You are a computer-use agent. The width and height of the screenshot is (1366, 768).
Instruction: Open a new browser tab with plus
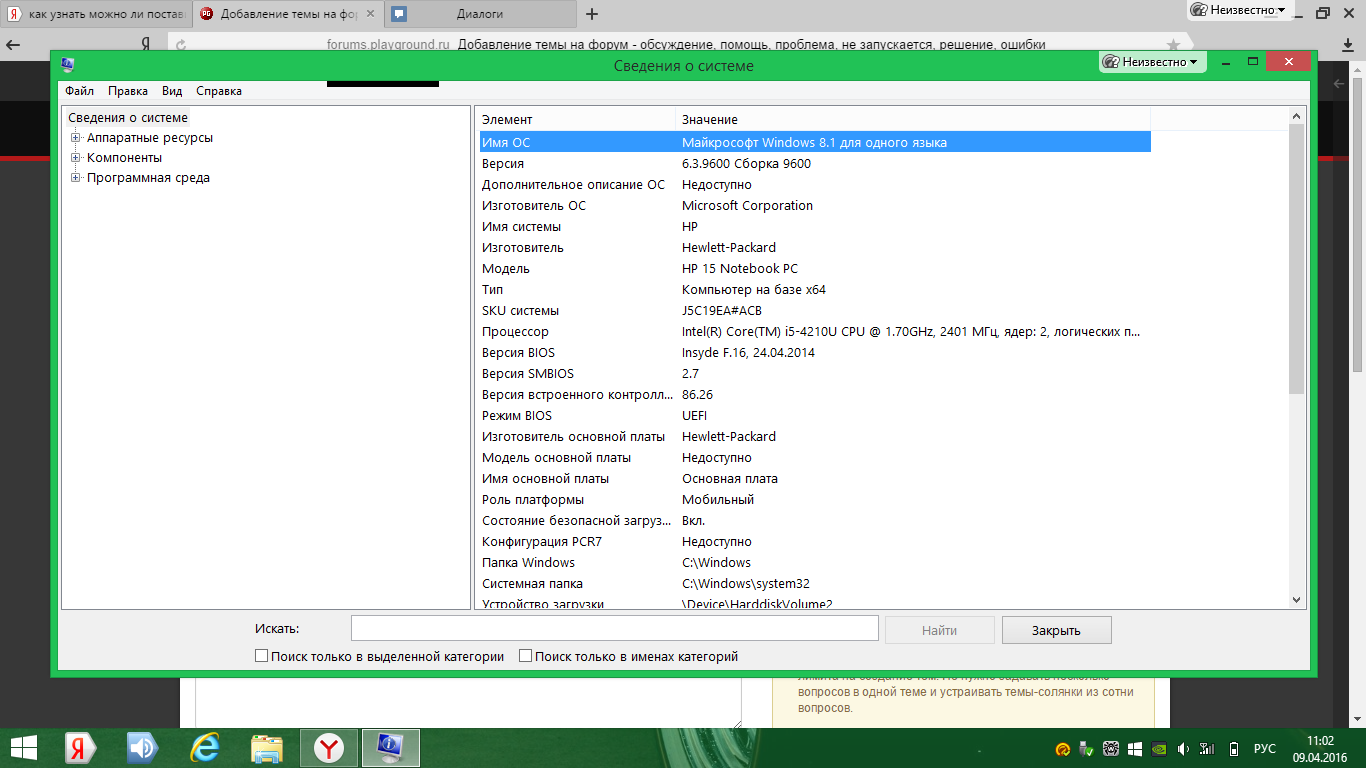click(x=592, y=14)
